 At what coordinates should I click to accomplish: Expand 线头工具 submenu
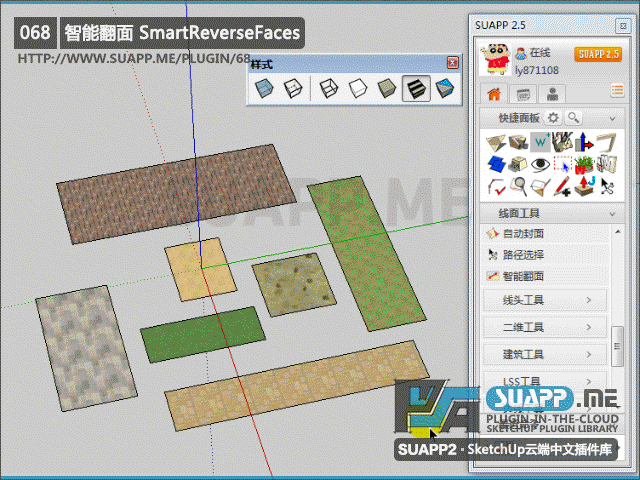[x=544, y=300]
